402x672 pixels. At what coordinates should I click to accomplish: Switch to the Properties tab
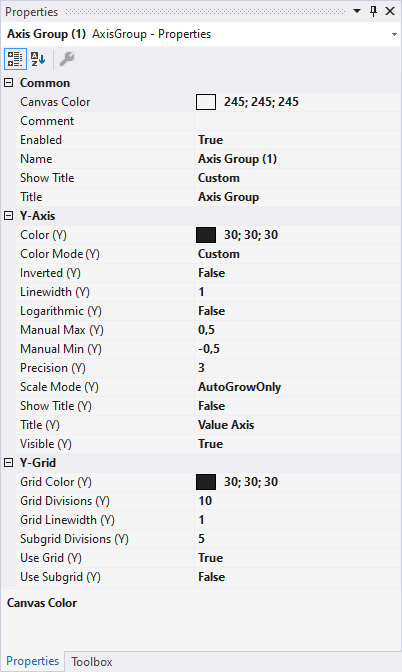coord(33,661)
